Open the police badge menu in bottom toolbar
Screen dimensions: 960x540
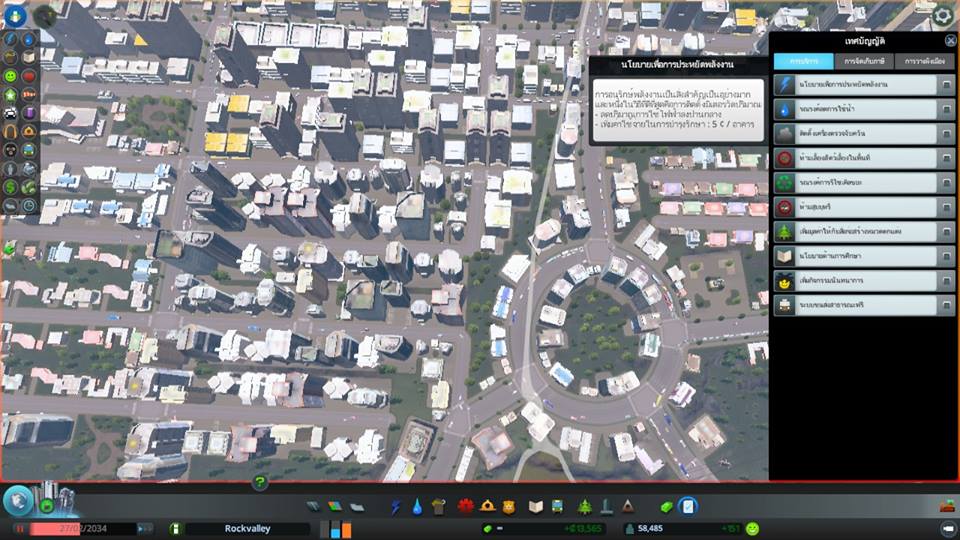tap(508, 506)
